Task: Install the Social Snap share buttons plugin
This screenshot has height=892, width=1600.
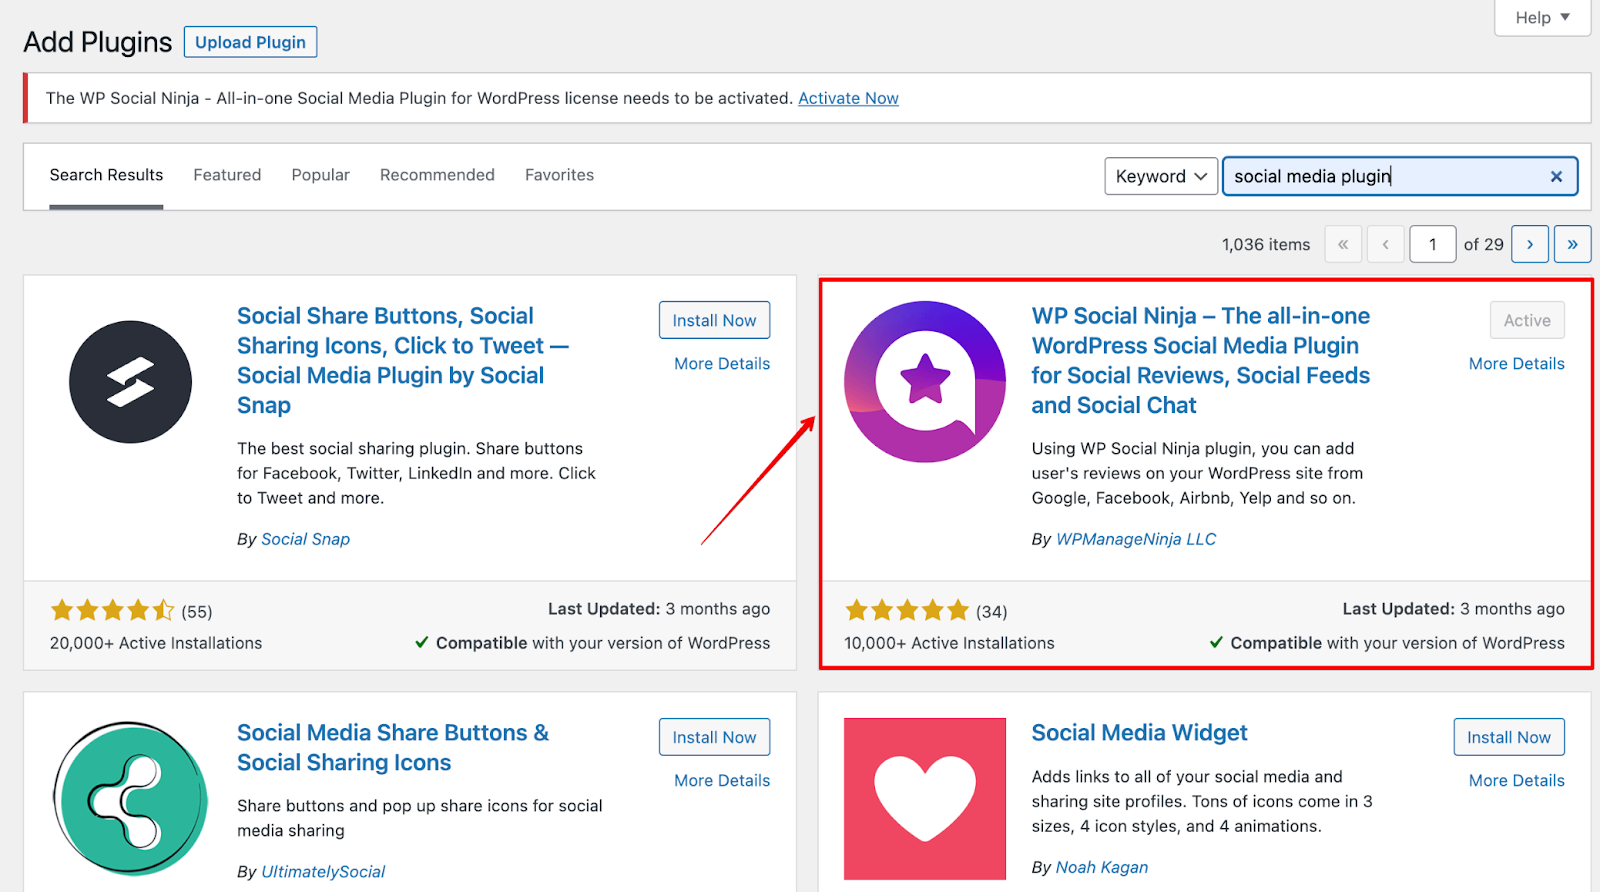Action: pos(714,320)
